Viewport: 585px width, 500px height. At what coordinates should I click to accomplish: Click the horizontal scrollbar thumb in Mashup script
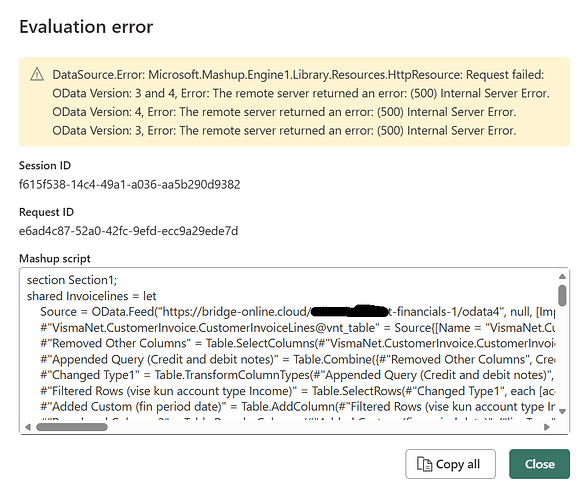click(x=72, y=427)
